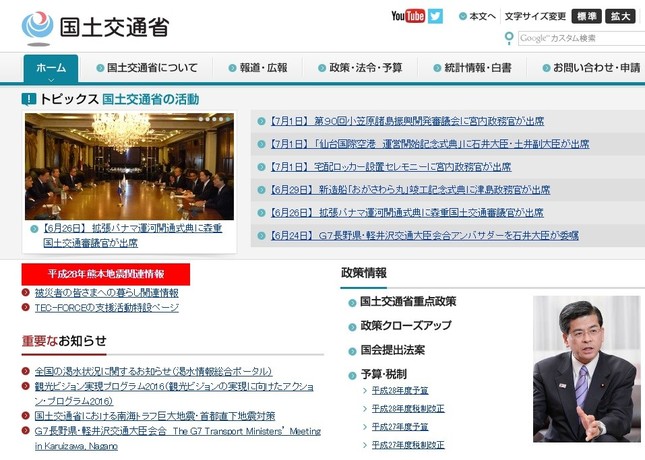Click the bullet icon next to 本文へ
Screen dimensions: 645x460
(x=463, y=16)
